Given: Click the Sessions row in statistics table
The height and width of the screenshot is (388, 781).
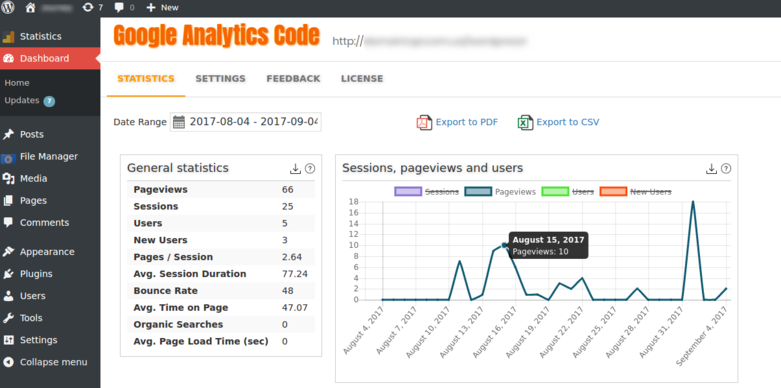Looking at the screenshot, I should (221, 206).
